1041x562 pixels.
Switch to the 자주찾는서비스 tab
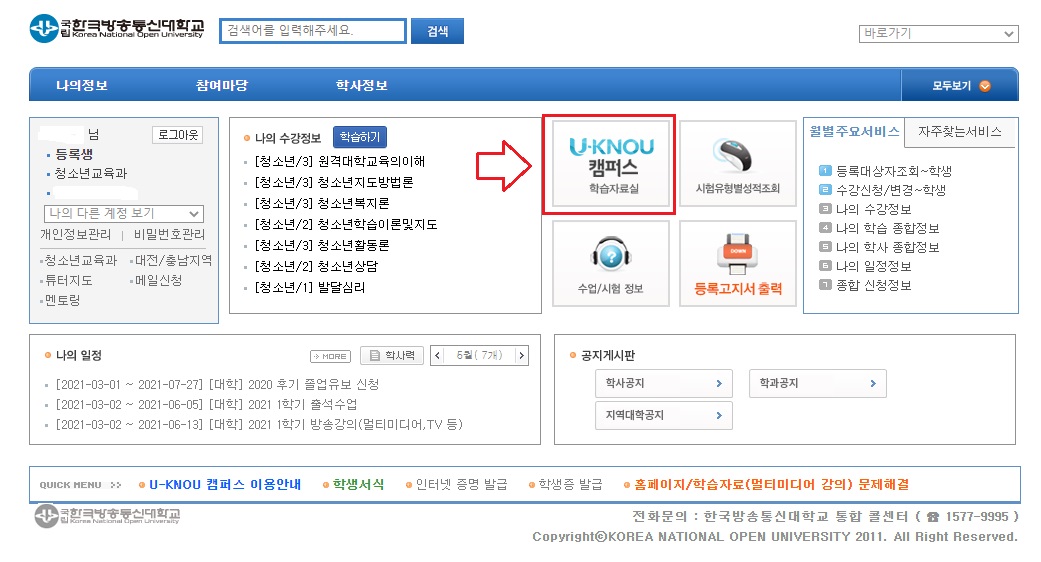click(960, 131)
